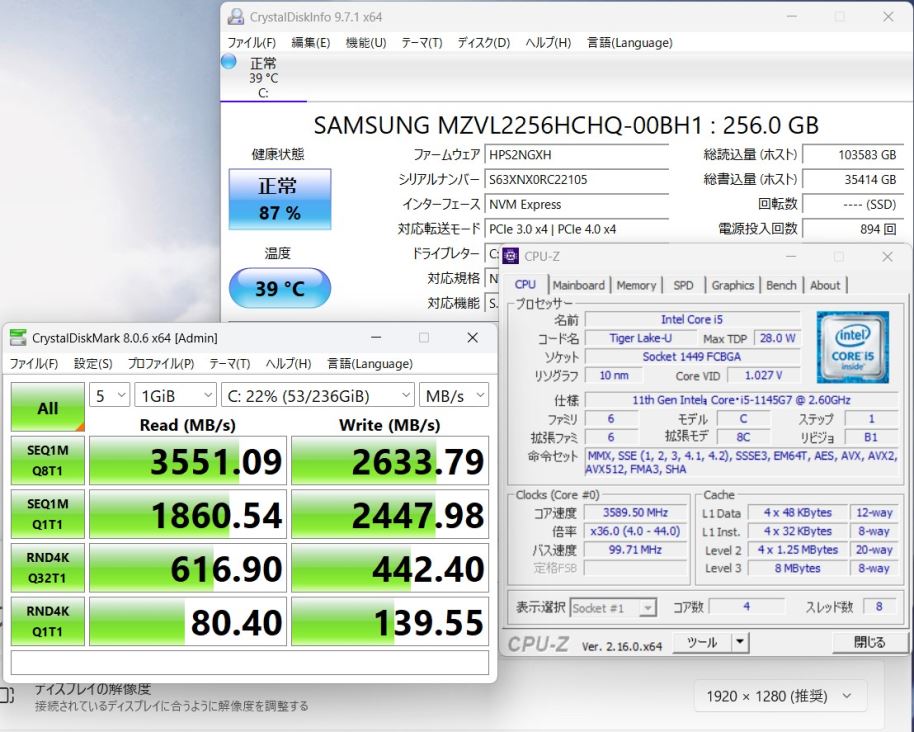The height and width of the screenshot is (732, 914).
Task: Open the drive dropdown showing C: 22%
Action: [x=318, y=396]
